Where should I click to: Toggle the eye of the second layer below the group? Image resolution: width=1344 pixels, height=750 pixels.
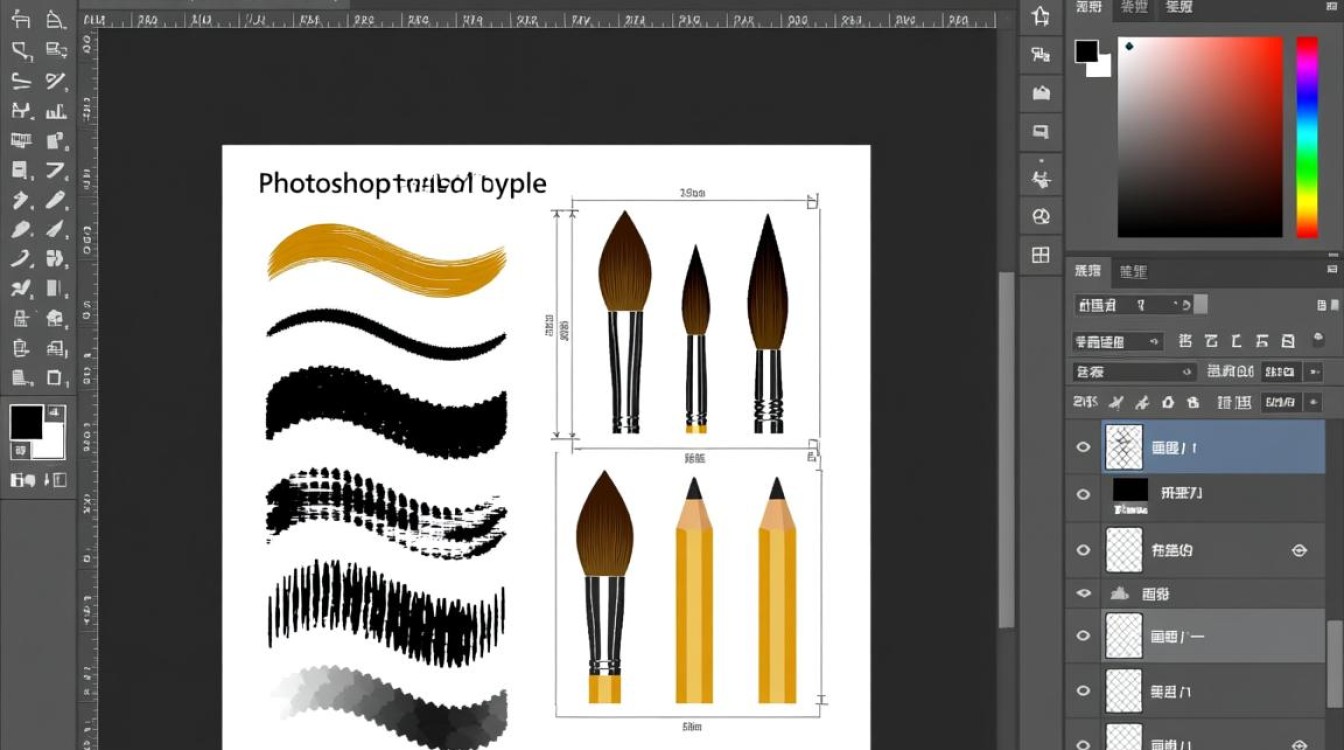click(x=1083, y=690)
